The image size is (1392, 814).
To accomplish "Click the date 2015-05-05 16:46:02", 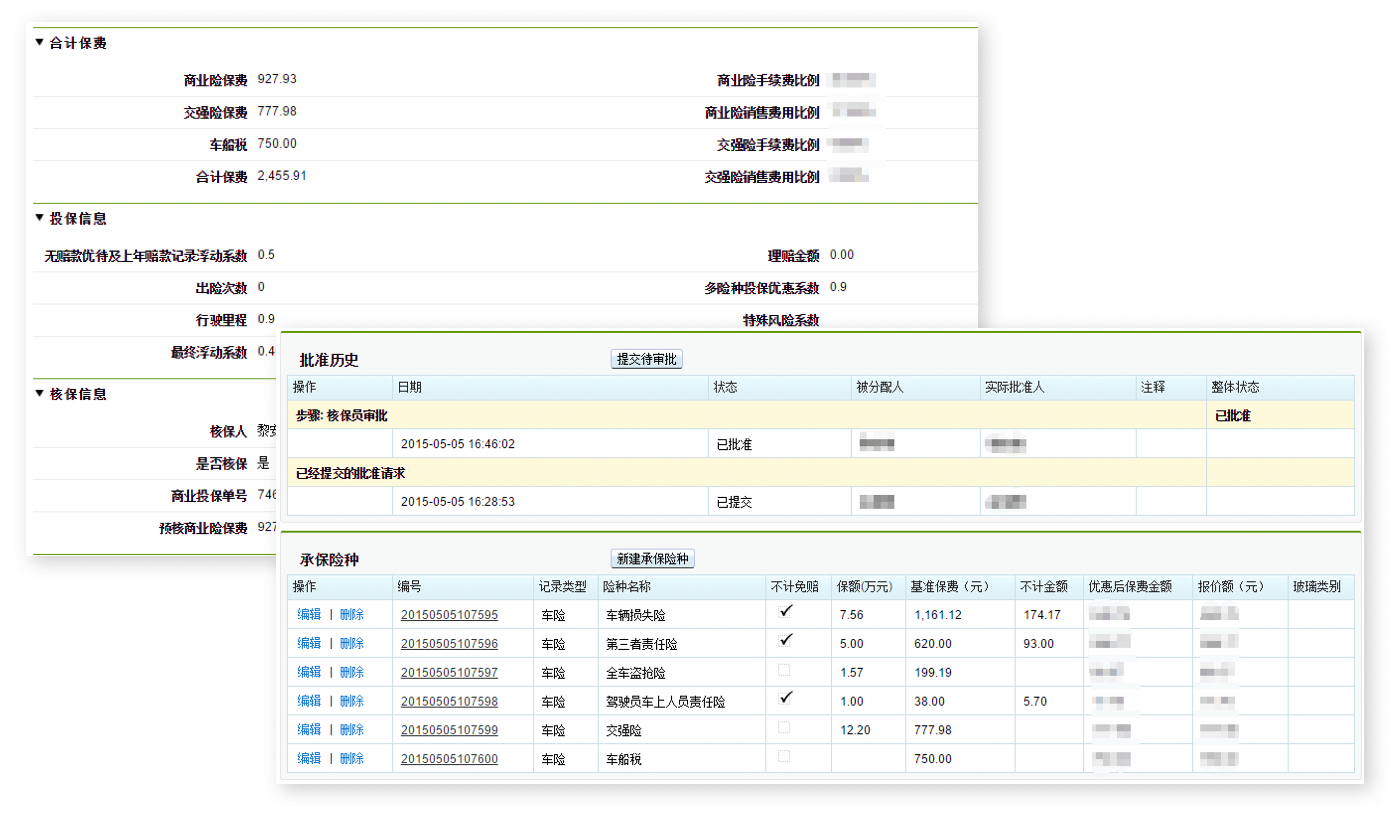I will pyautogui.click(x=458, y=444).
